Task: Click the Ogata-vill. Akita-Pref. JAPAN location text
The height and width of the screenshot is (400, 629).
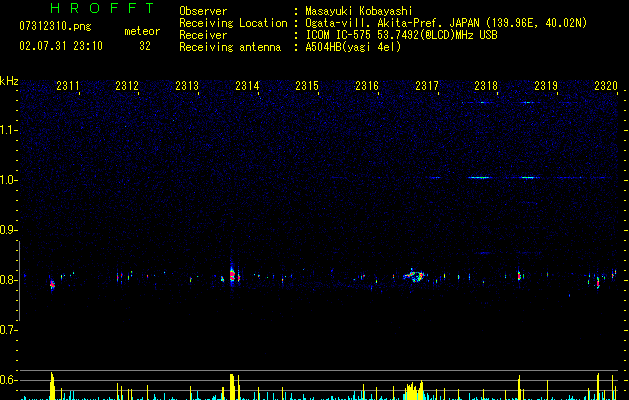Action: [446, 23]
